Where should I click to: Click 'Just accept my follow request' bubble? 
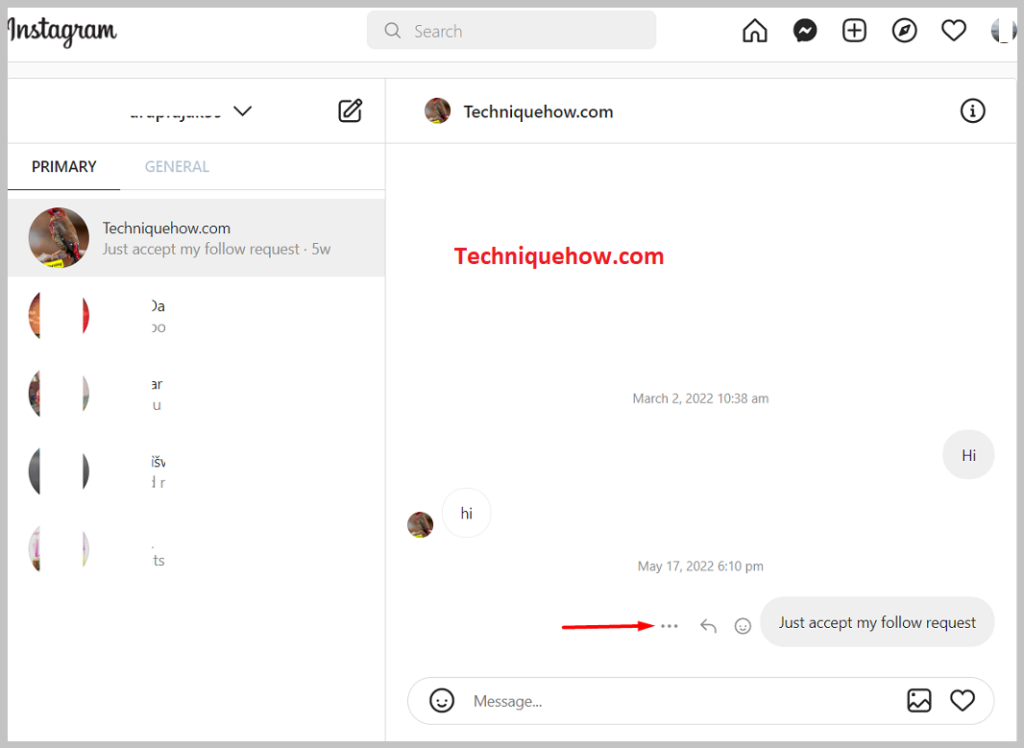point(877,622)
